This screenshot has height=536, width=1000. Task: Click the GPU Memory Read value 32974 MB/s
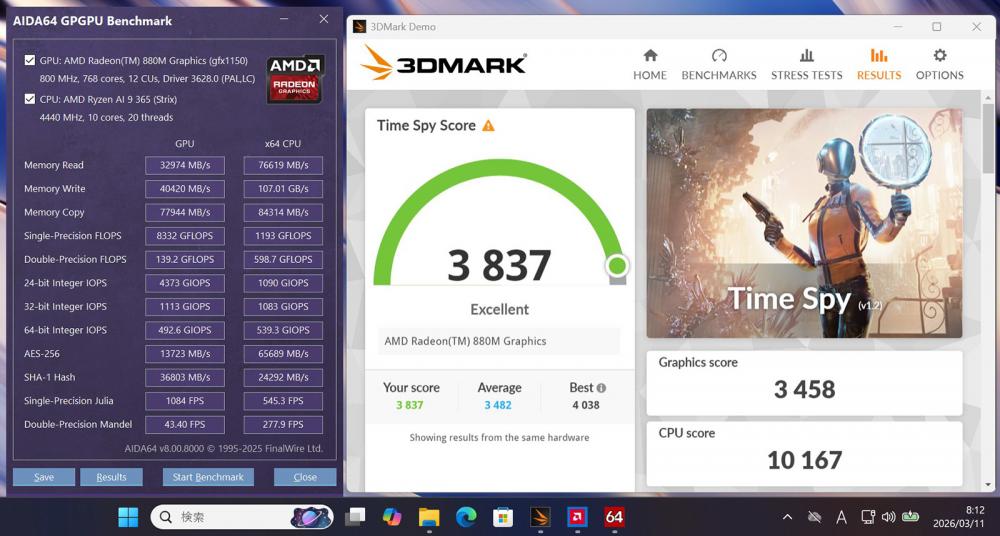pyautogui.click(x=185, y=165)
